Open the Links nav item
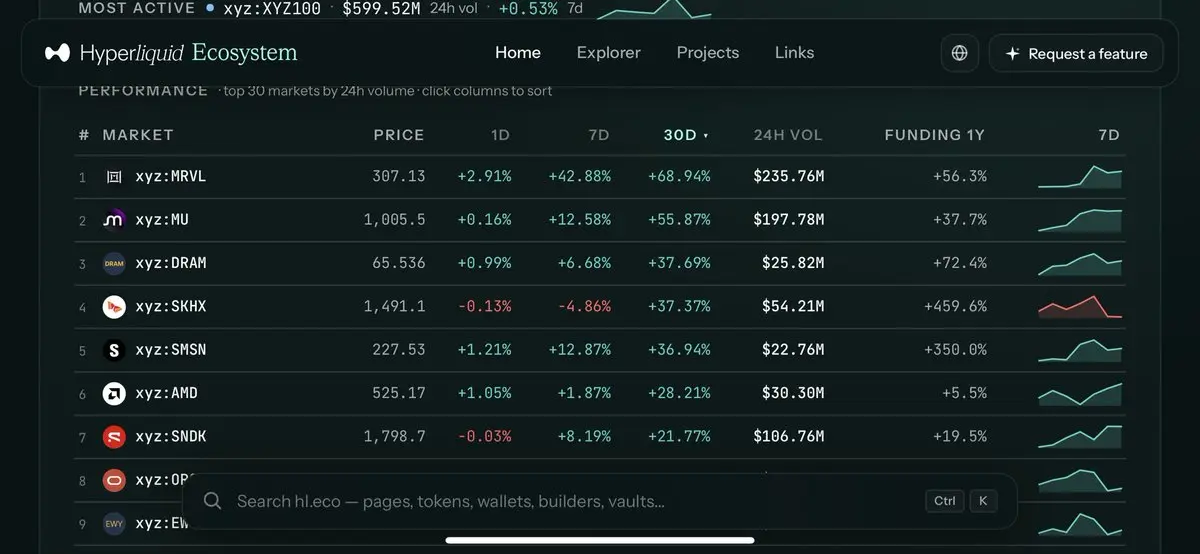This screenshot has height=554, width=1200. (x=794, y=53)
